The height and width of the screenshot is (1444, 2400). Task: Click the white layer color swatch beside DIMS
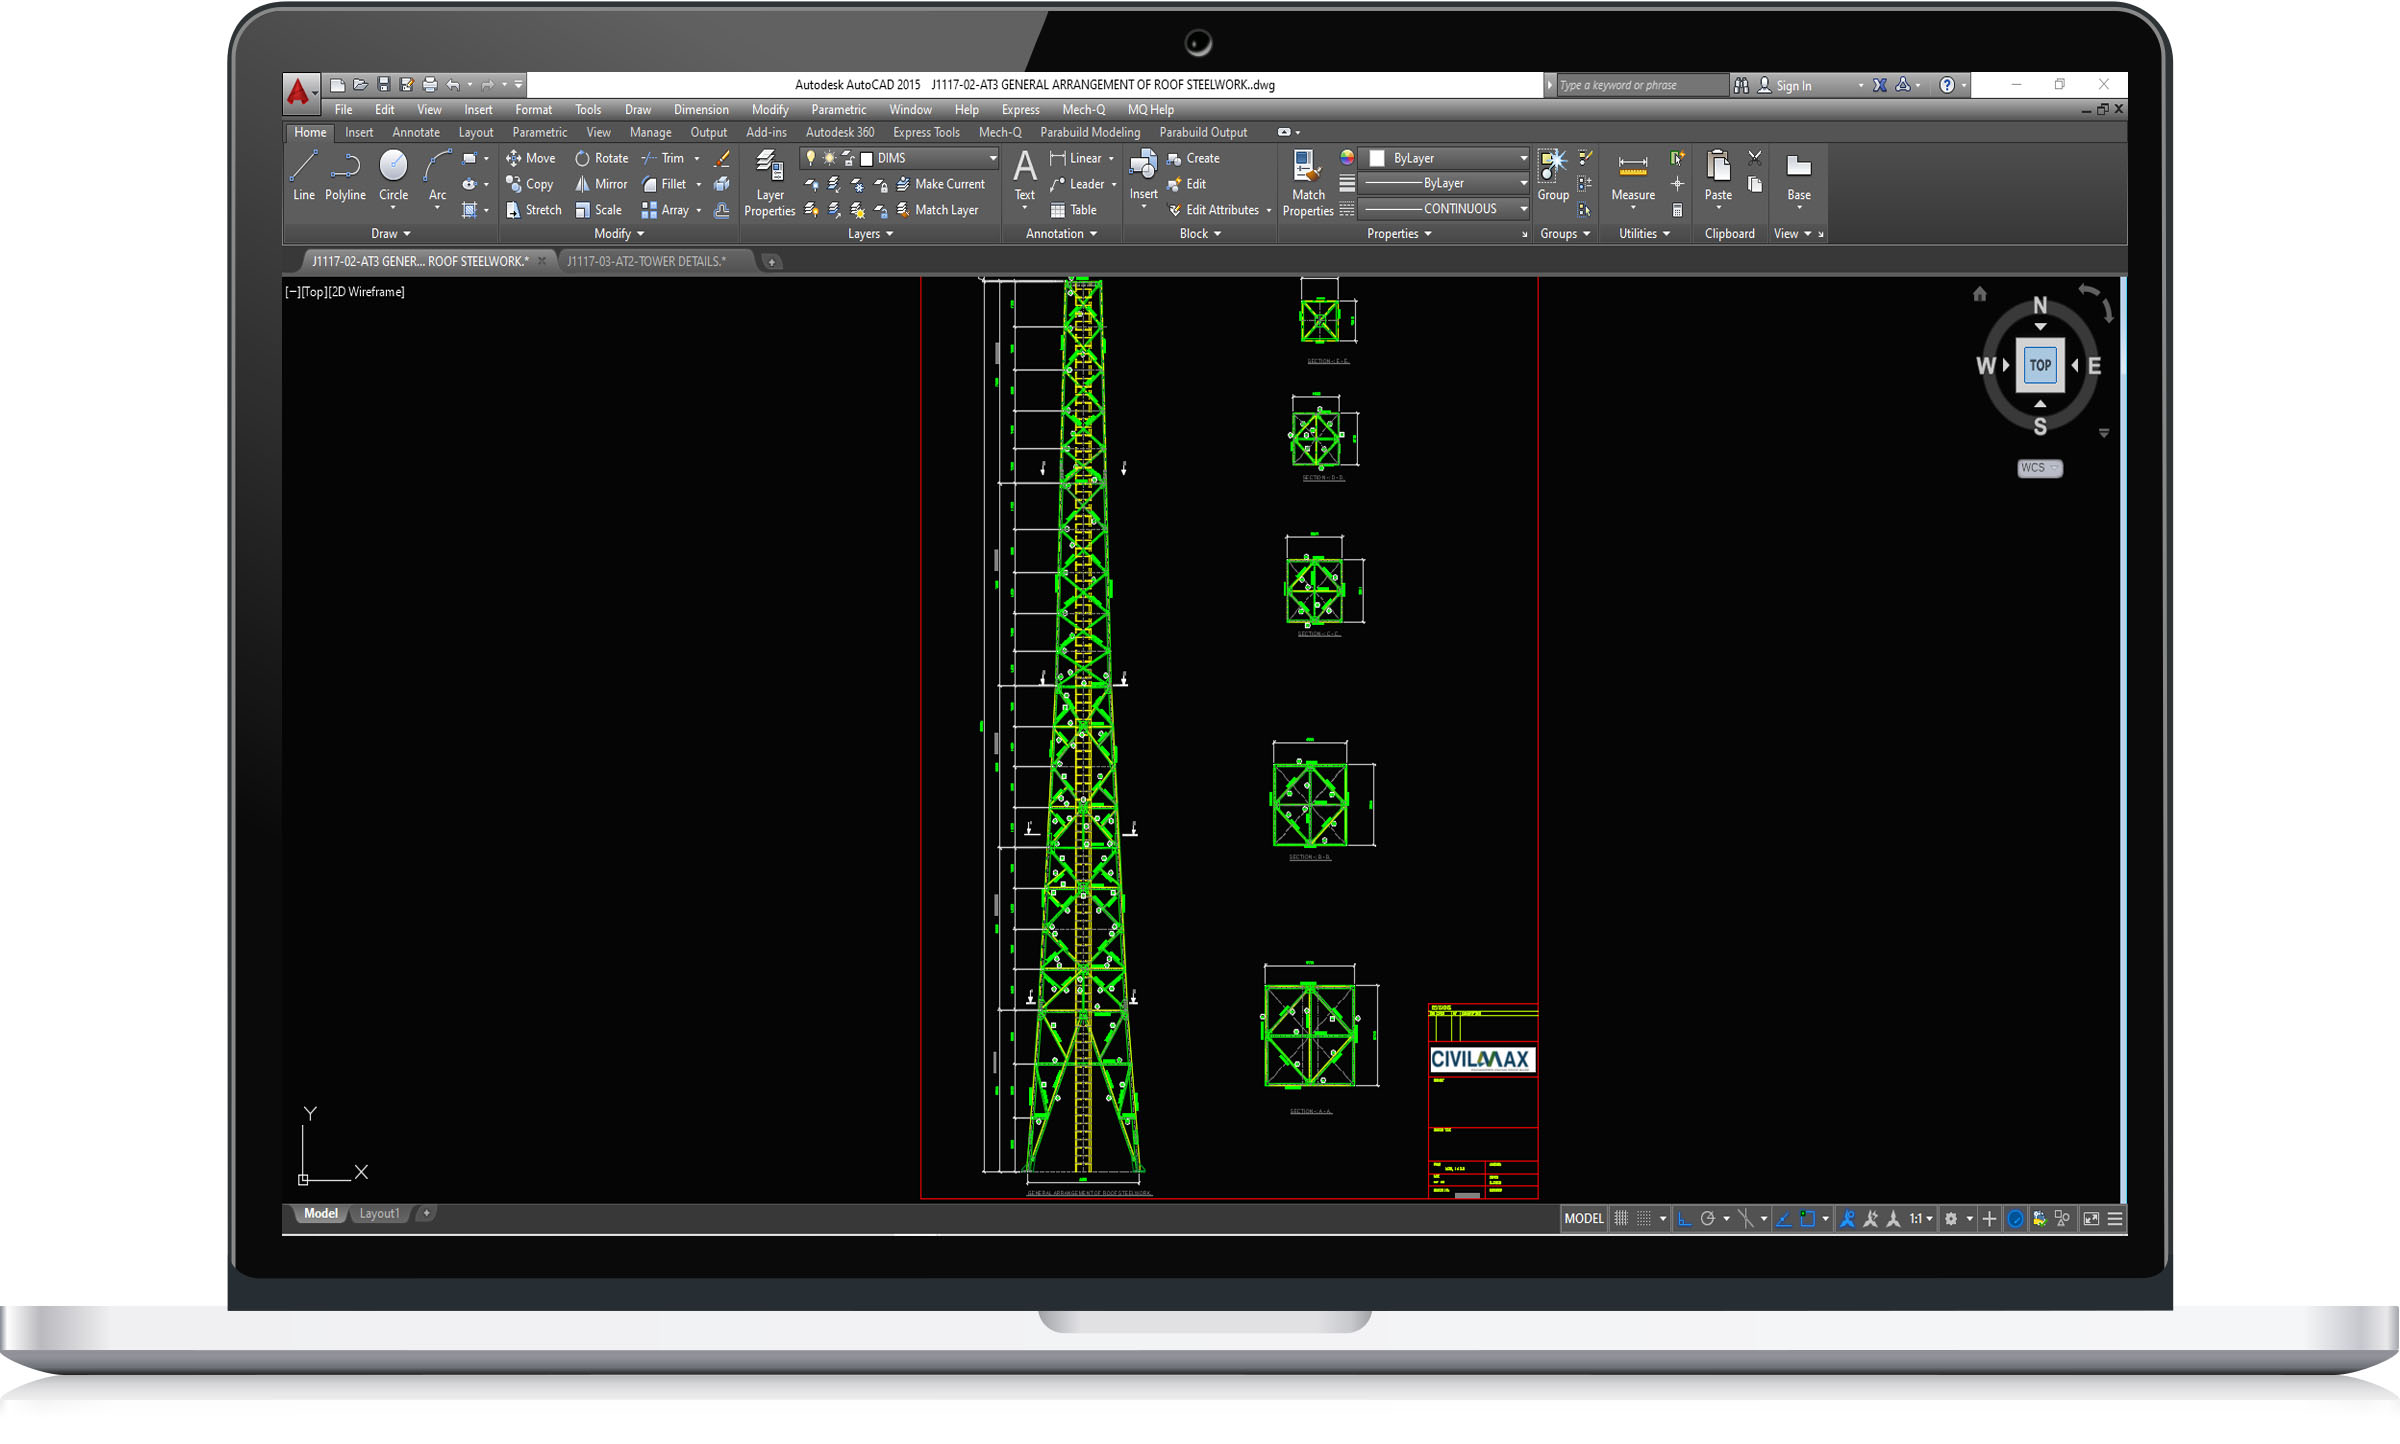click(867, 158)
